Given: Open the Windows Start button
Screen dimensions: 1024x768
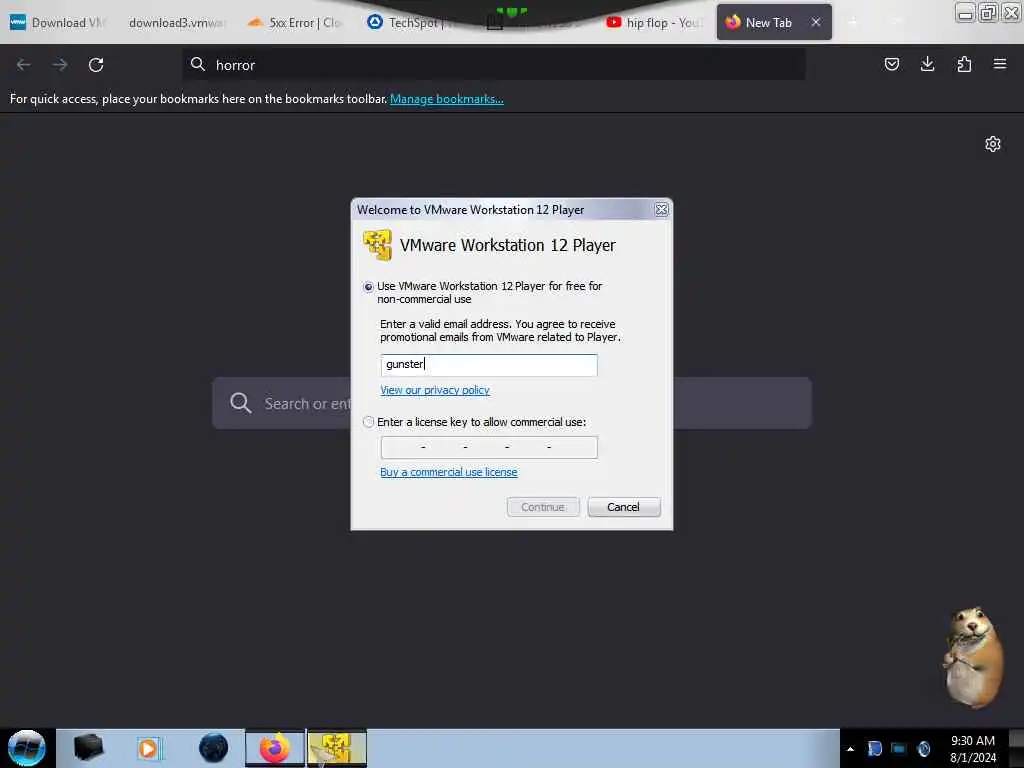Looking at the screenshot, I should [x=27, y=748].
